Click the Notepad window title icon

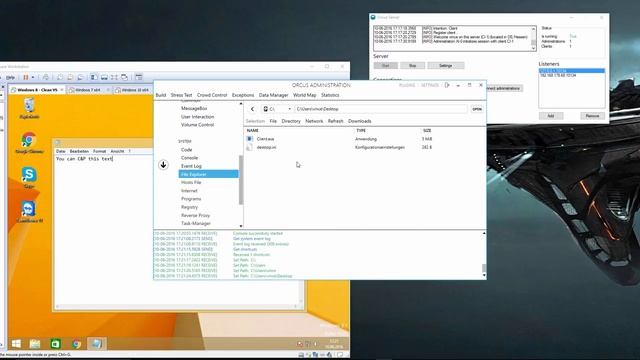pyautogui.click(x=58, y=143)
